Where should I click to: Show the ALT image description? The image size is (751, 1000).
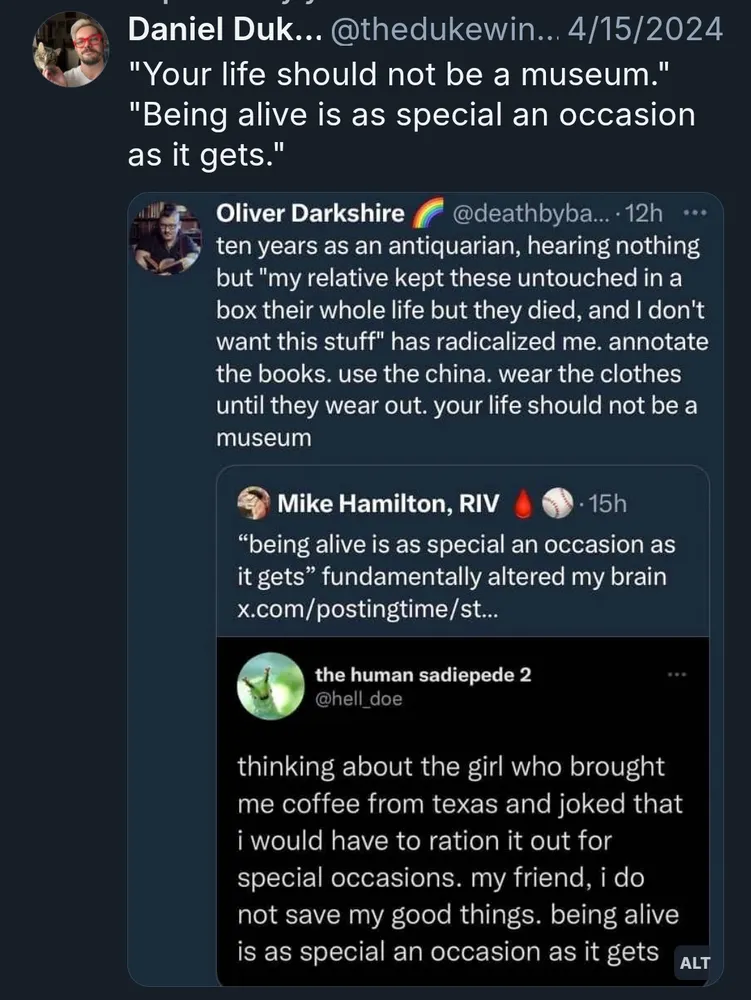694,963
